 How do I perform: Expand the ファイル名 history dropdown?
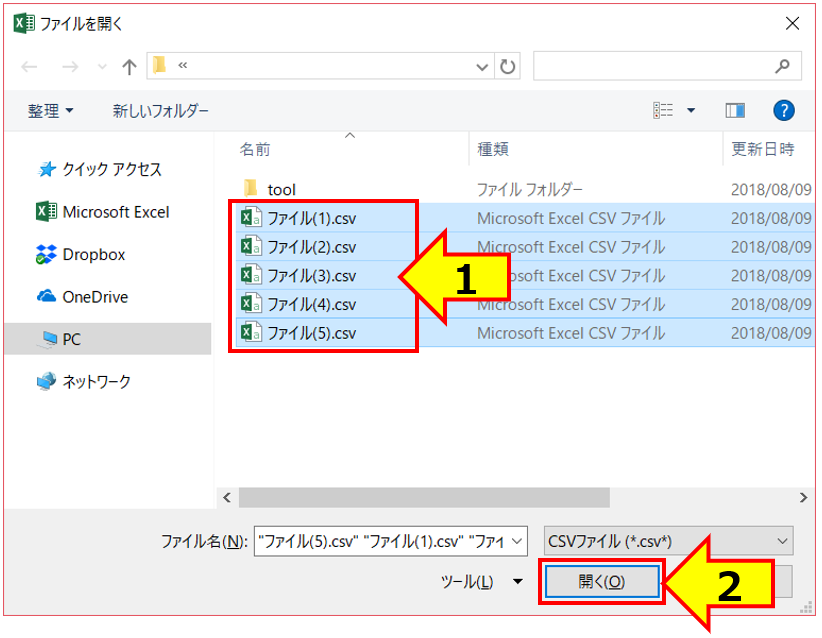(517, 541)
